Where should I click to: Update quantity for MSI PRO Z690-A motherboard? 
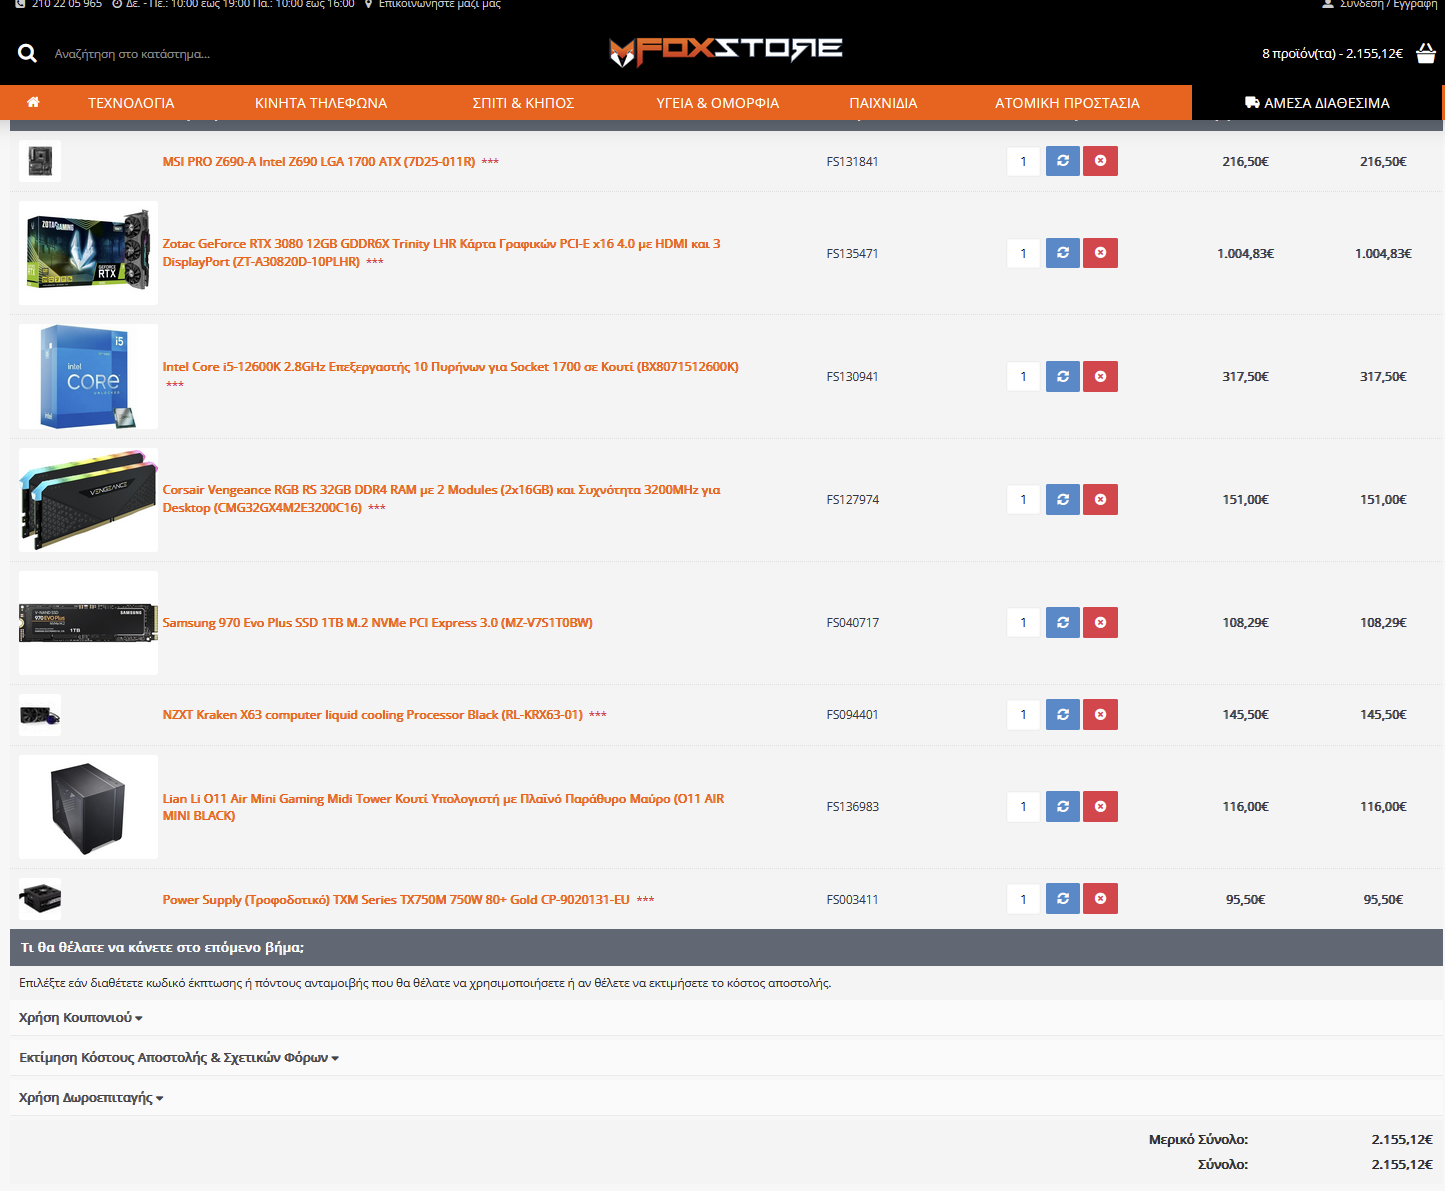(x=1063, y=161)
